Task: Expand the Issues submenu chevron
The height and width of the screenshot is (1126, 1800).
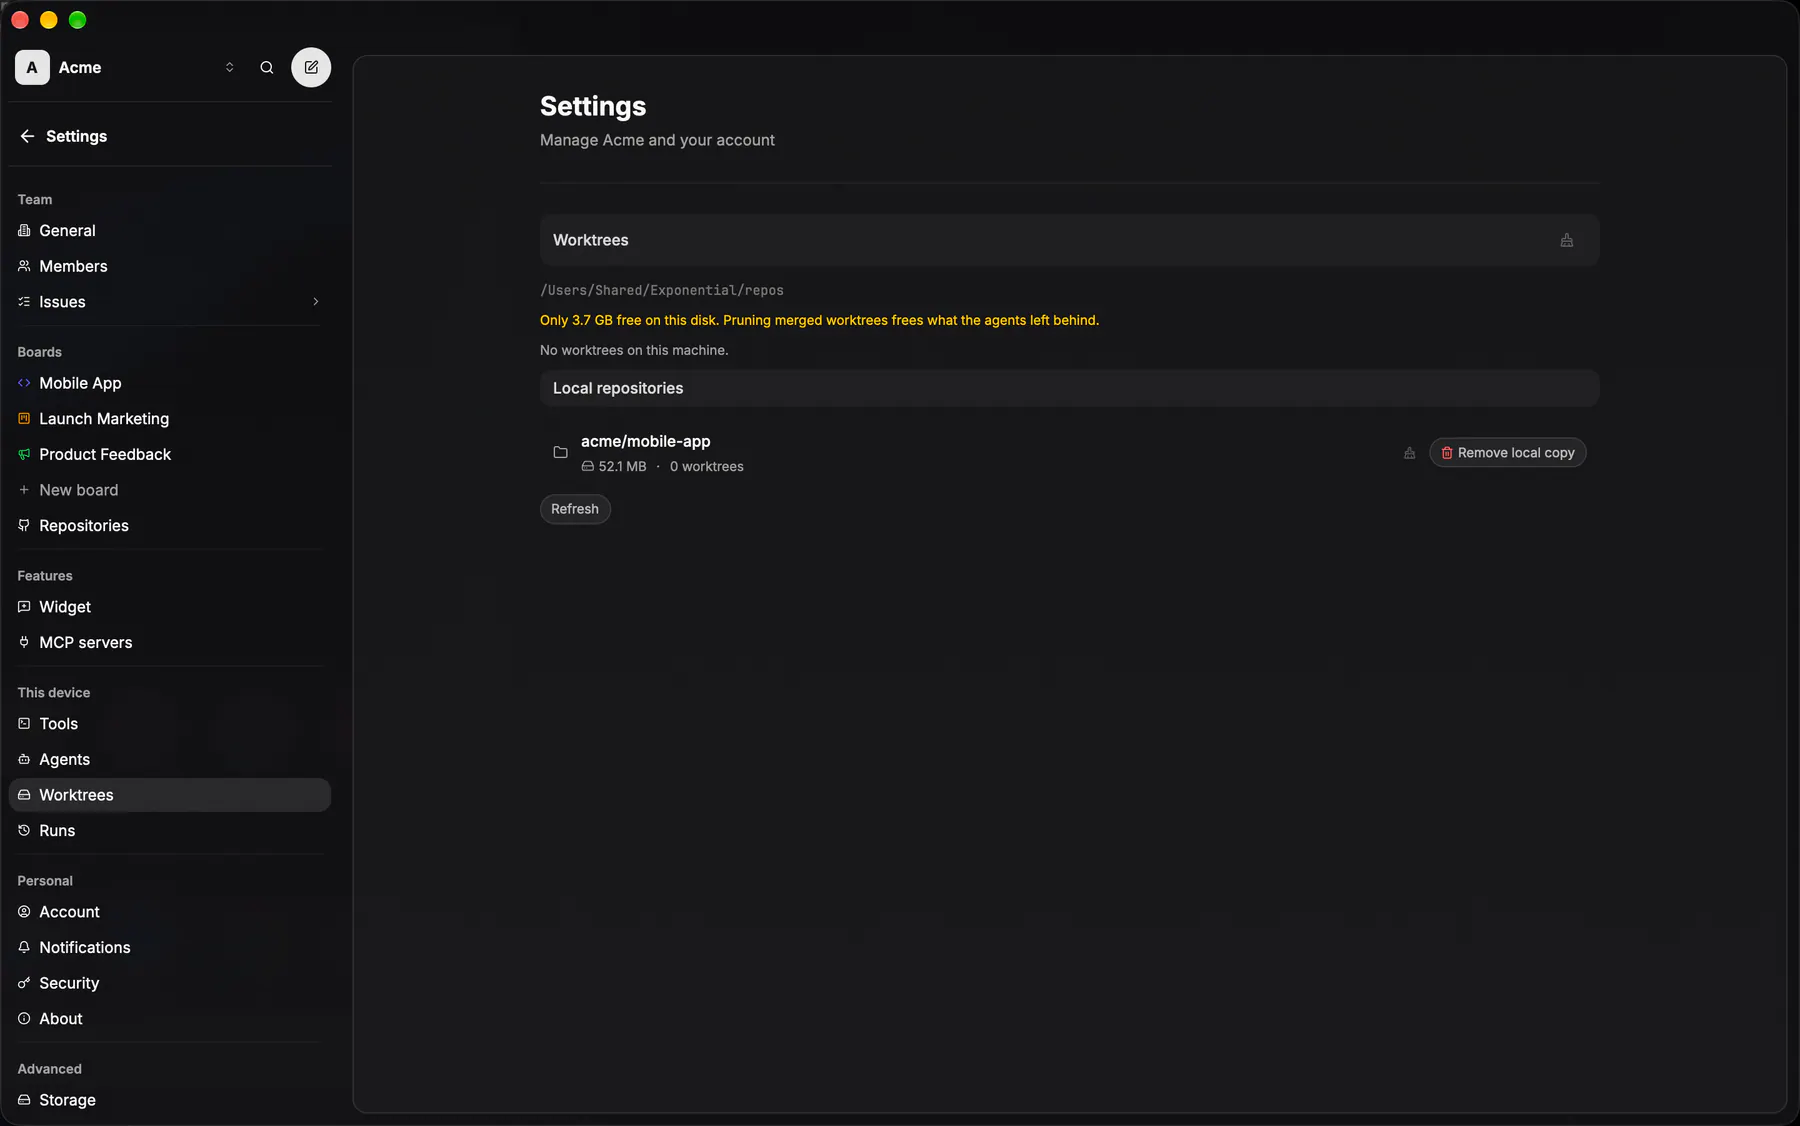Action: click(x=316, y=302)
